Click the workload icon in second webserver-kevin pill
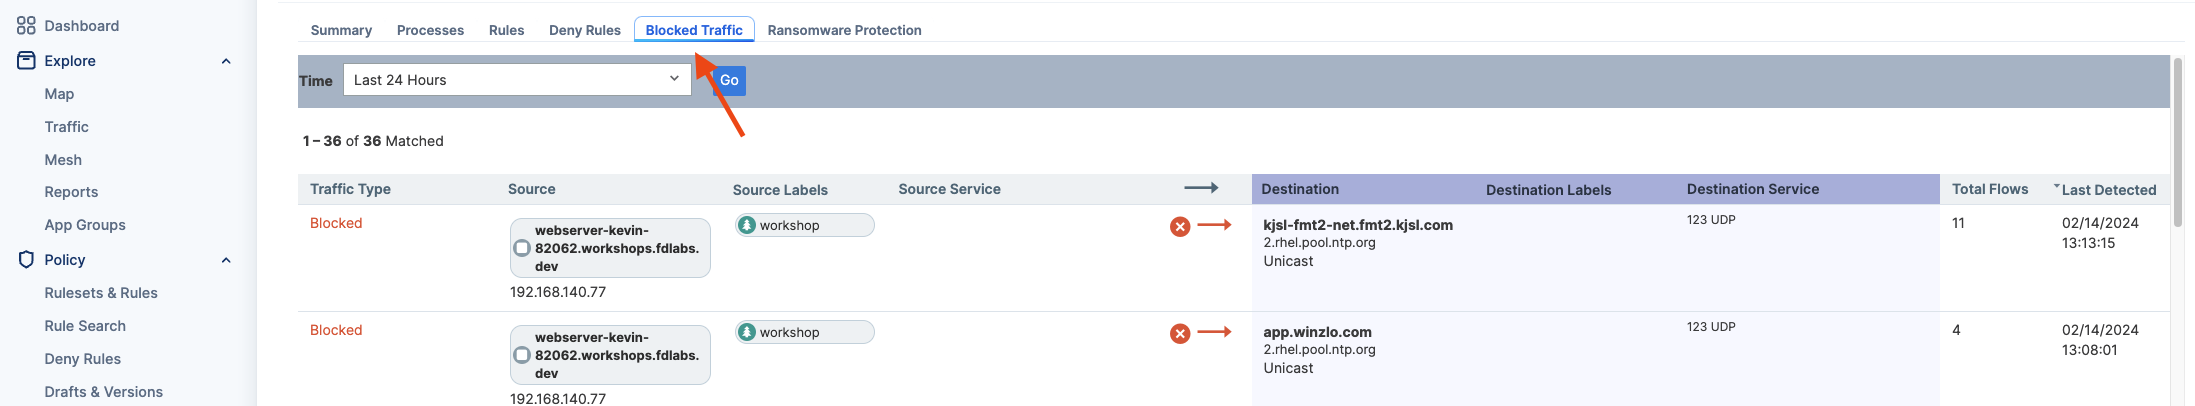The image size is (2195, 406). click(522, 355)
